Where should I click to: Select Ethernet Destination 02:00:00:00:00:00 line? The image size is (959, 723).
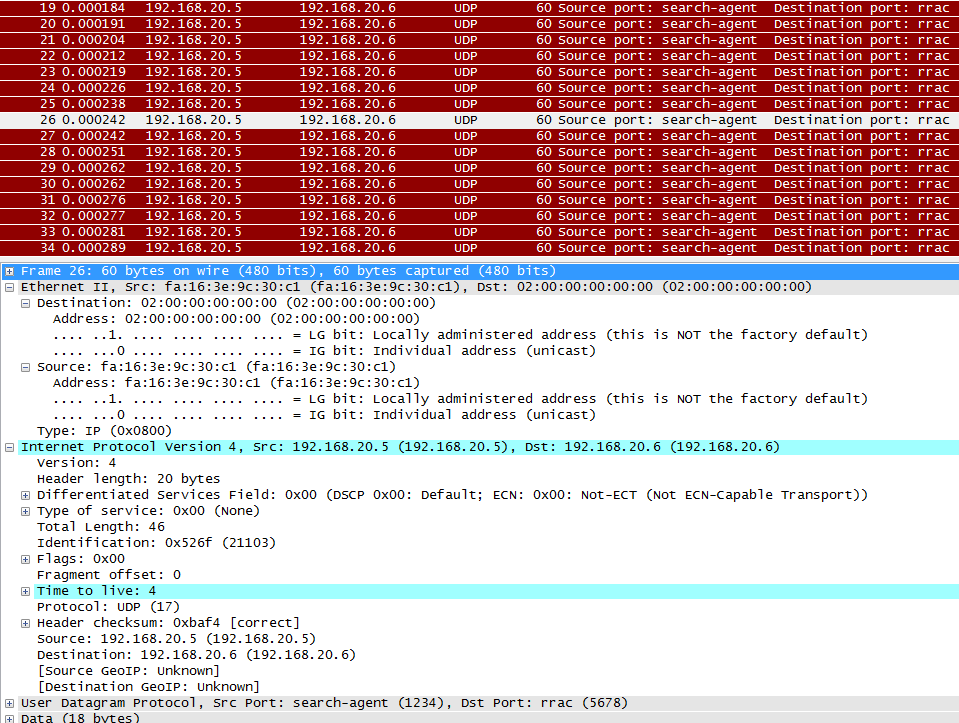tap(236, 303)
